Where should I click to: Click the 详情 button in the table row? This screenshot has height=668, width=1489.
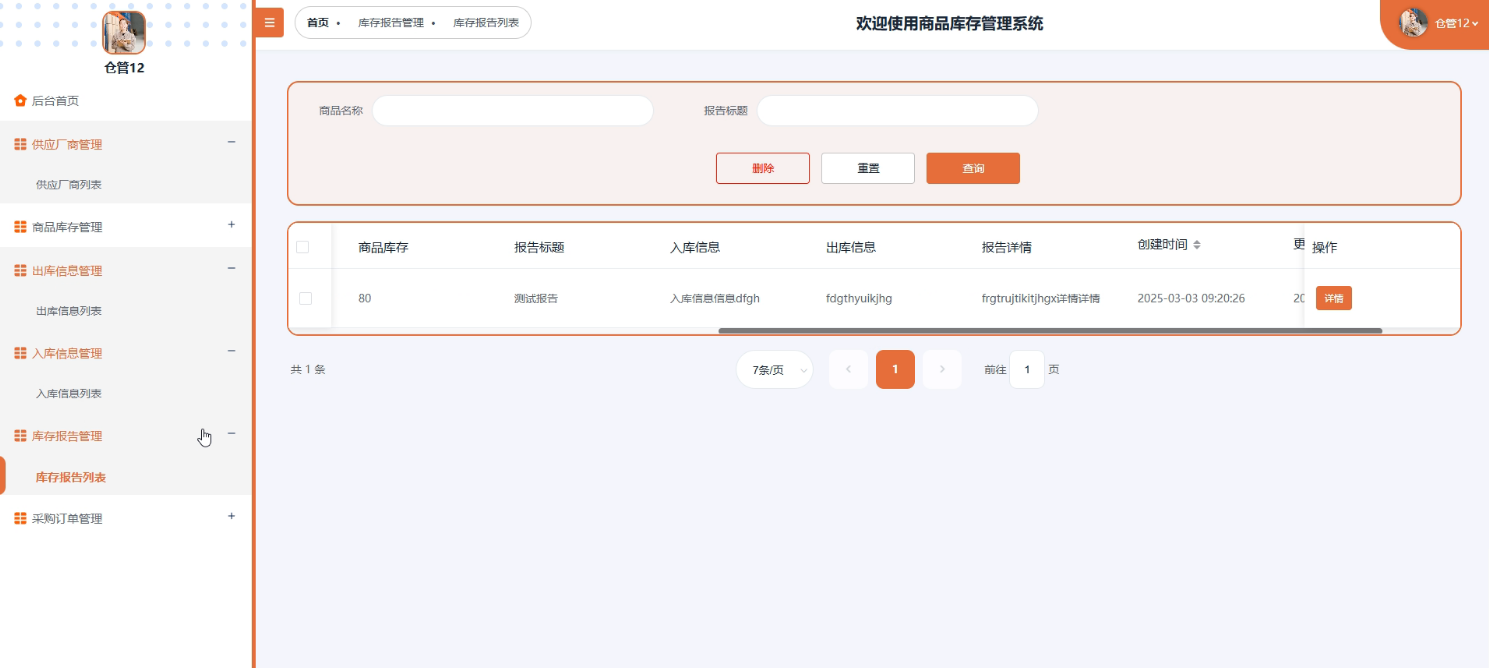[1334, 298]
